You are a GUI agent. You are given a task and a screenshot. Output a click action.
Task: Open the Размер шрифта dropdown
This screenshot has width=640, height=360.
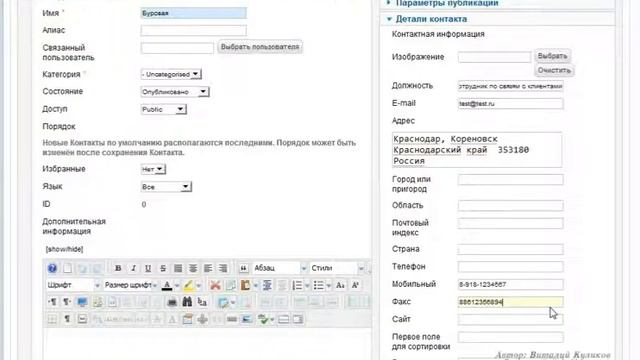131,285
